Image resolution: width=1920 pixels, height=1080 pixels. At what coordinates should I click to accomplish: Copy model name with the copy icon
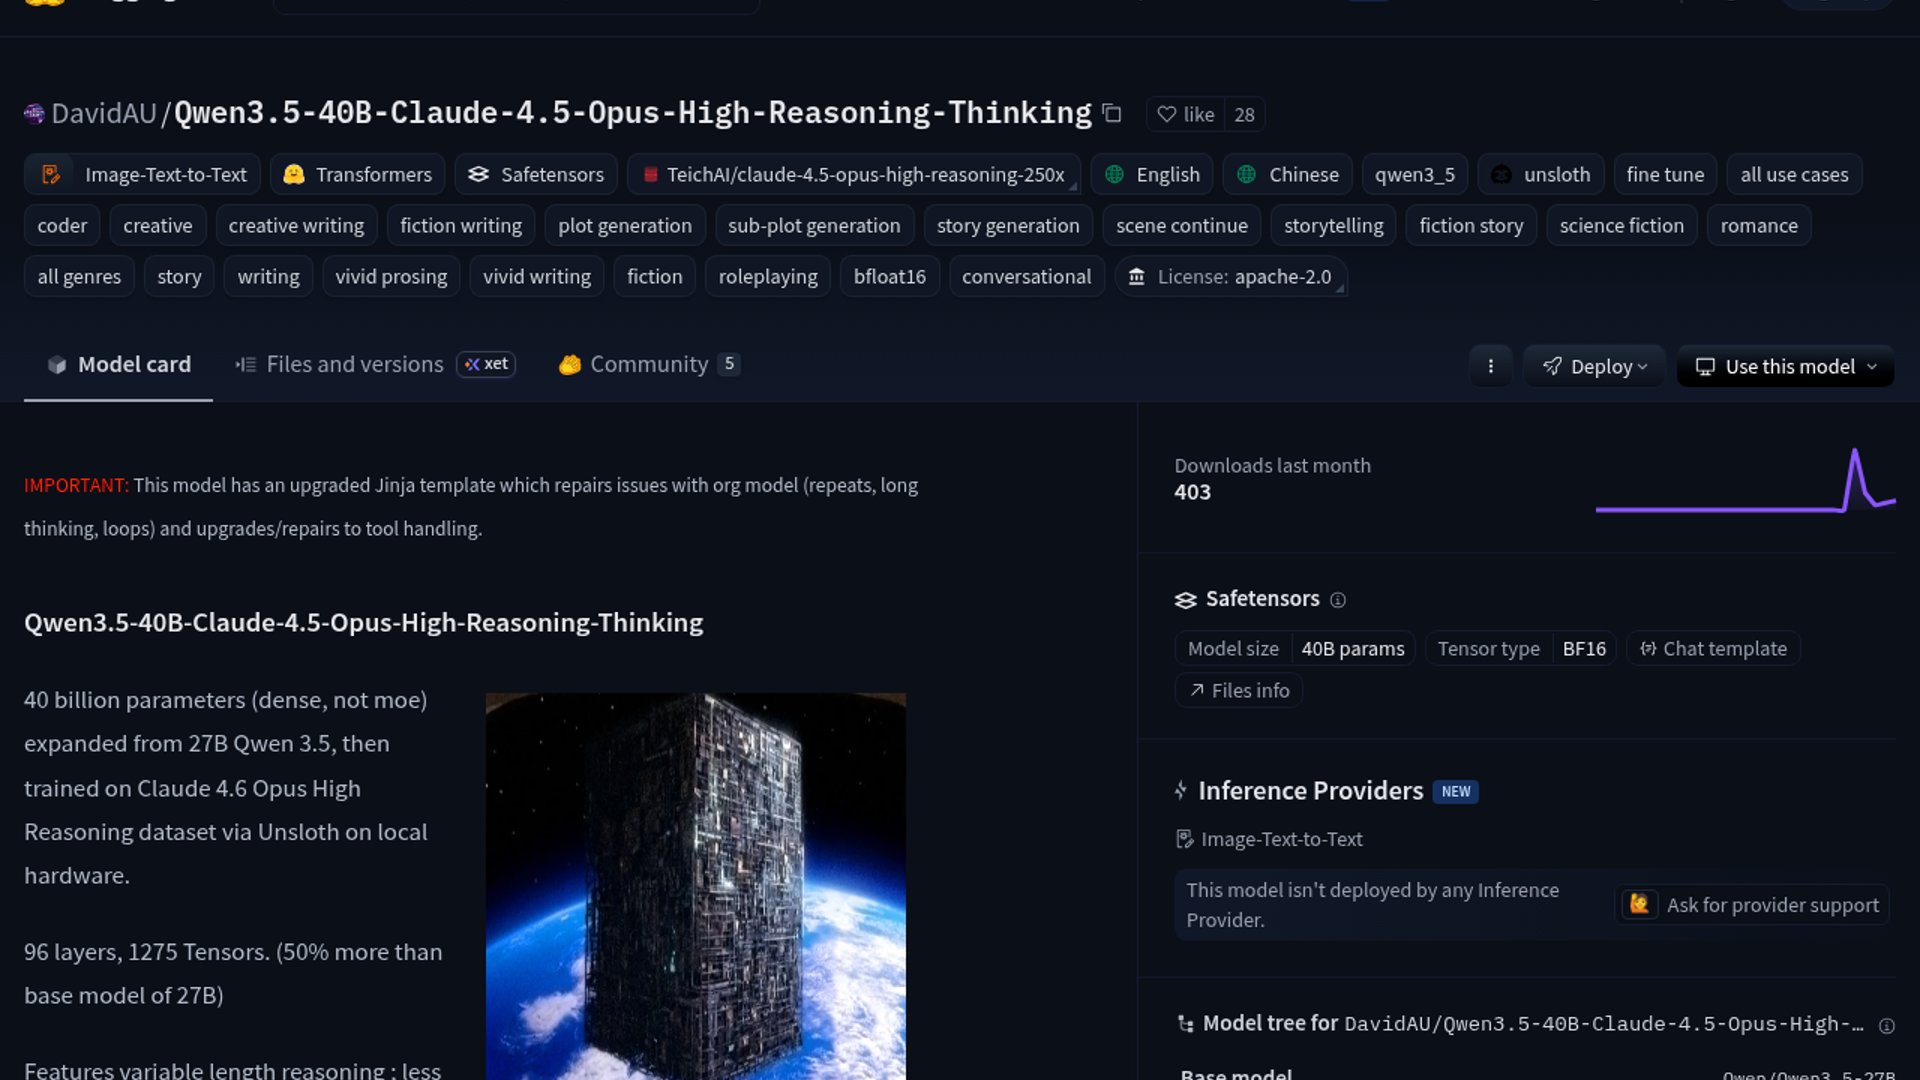point(1111,114)
